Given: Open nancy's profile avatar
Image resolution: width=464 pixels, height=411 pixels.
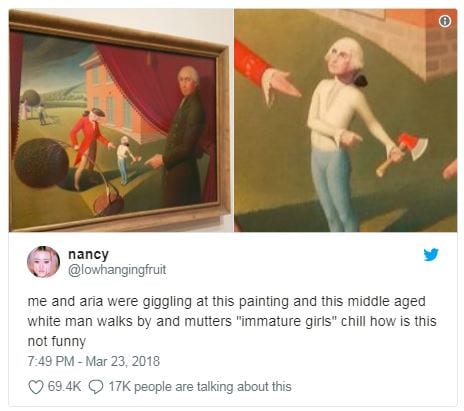Looking at the screenshot, I should 43,262.
